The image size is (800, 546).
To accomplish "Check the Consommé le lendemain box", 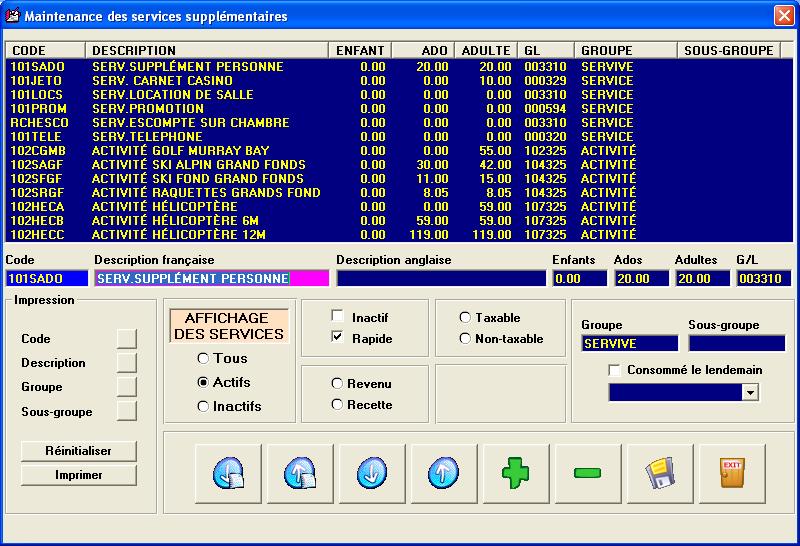I will point(615,370).
